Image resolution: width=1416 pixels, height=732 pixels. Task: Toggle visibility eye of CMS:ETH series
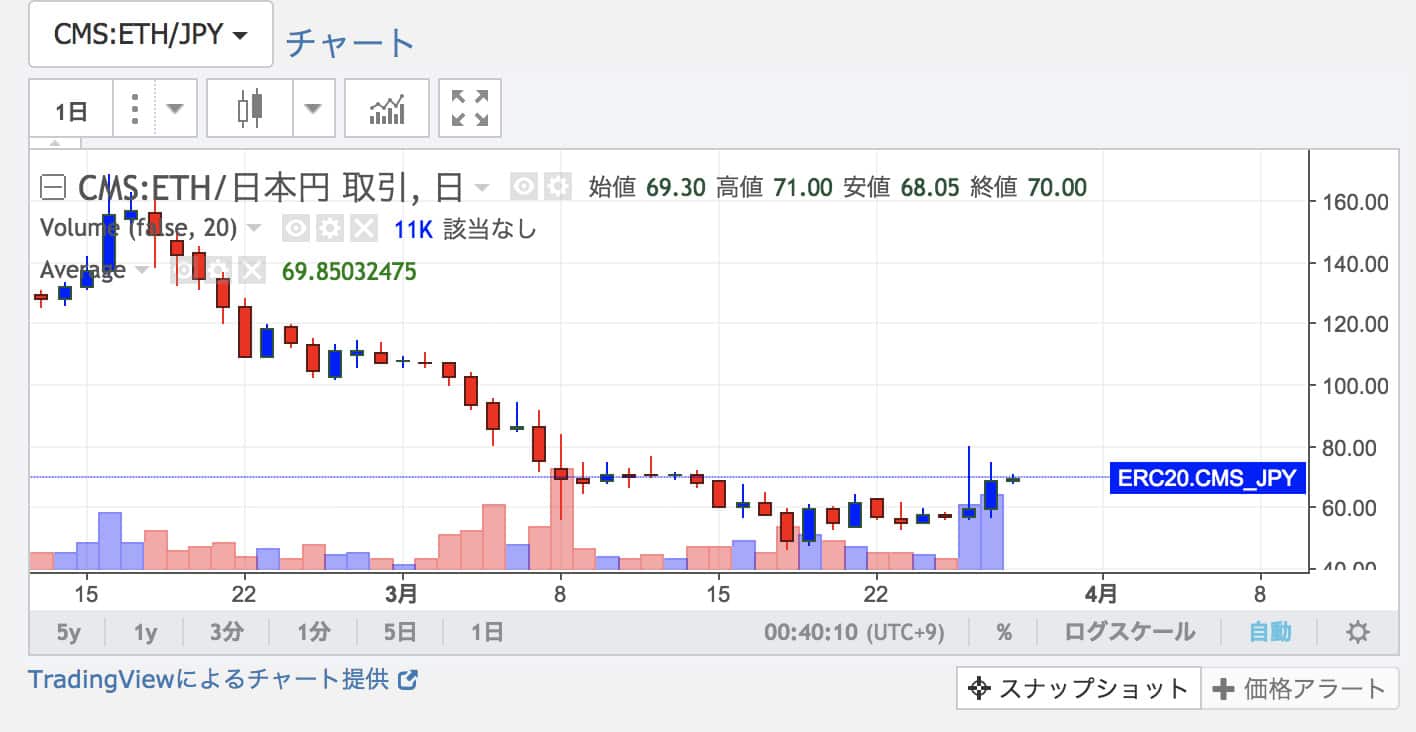(525, 187)
